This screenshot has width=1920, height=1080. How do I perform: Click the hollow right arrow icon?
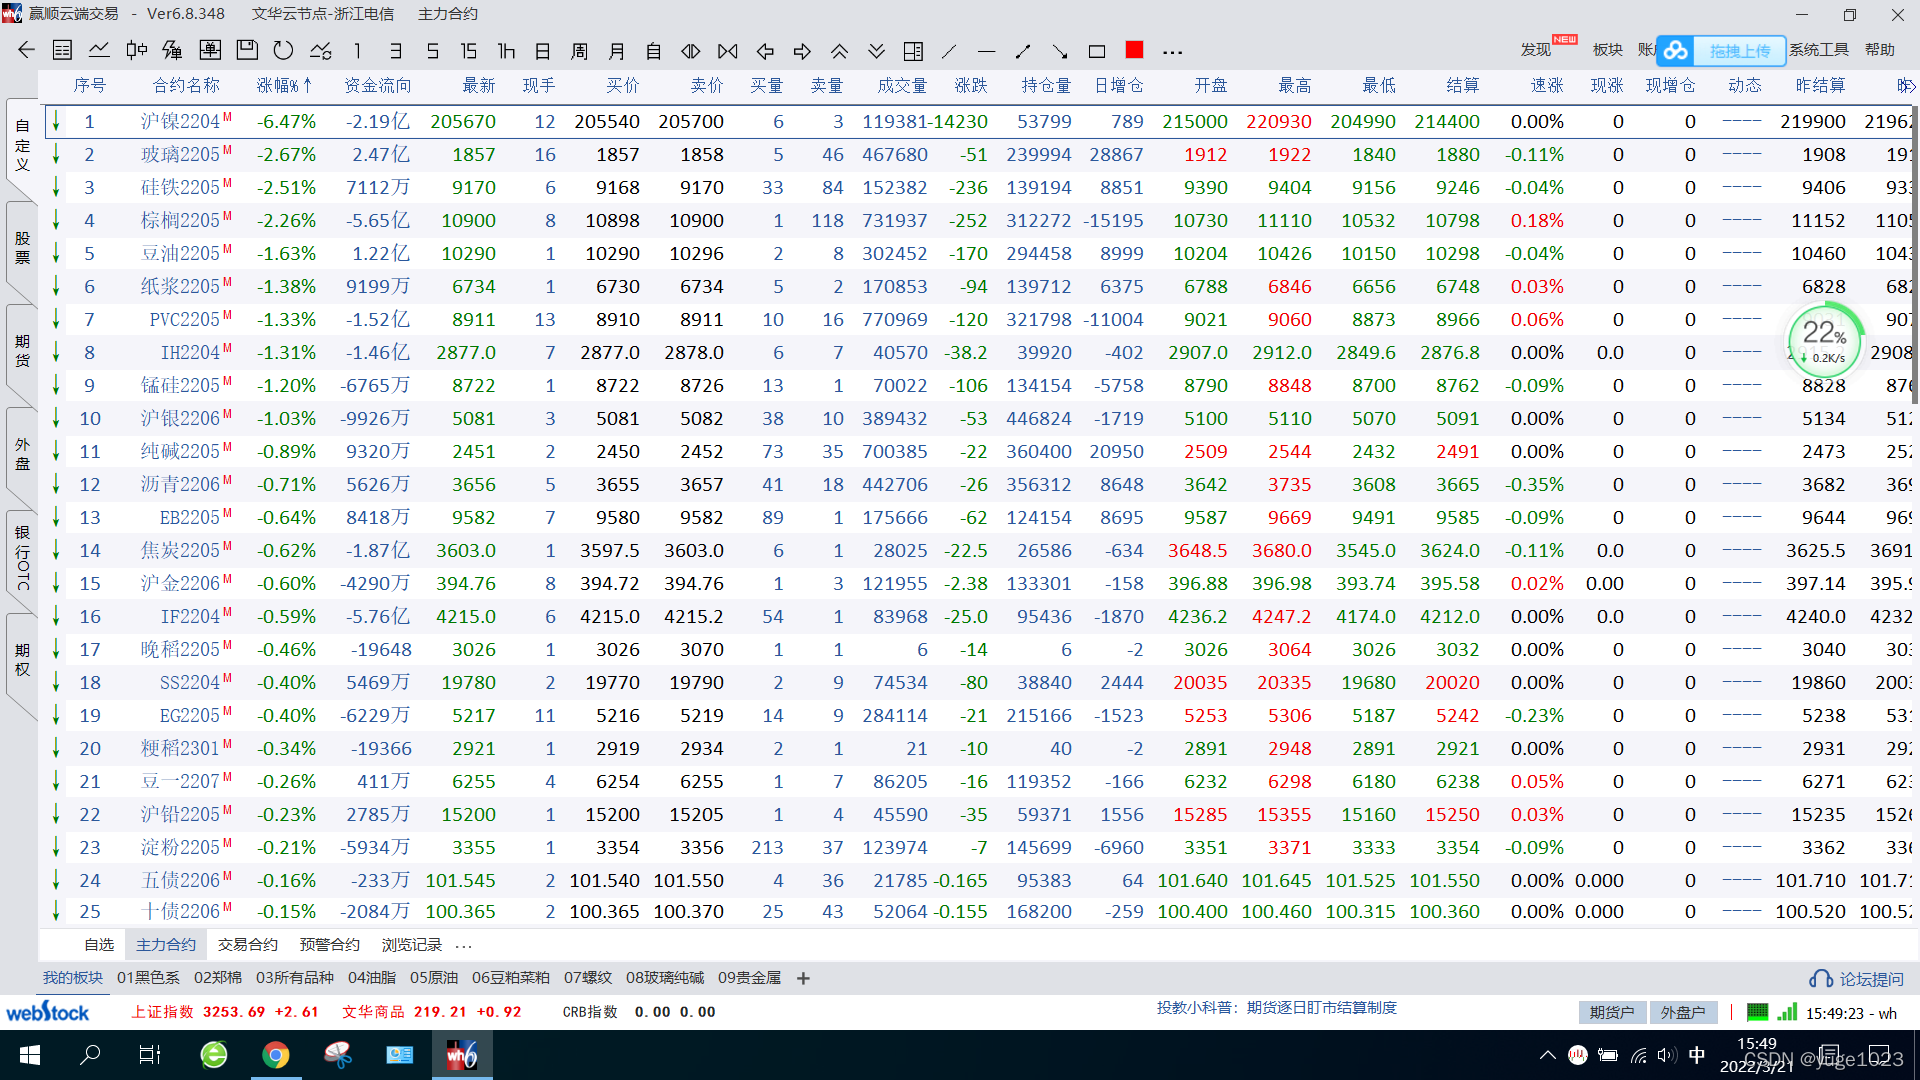tap(802, 50)
